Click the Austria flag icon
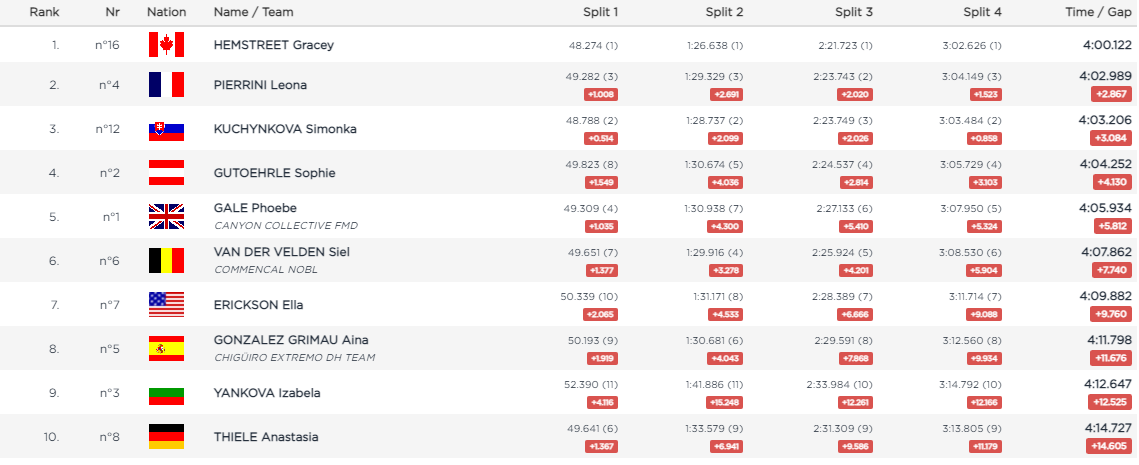Image resolution: width=1139 pixels, height=465 pixels. [x=166, y=173]
